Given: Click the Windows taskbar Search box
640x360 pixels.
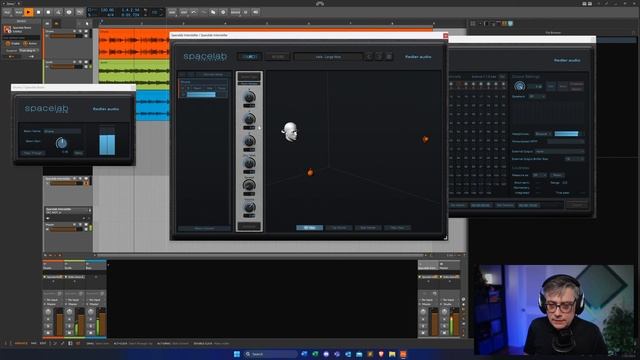Looking at the screenshot, I should [x=270, y=354].
